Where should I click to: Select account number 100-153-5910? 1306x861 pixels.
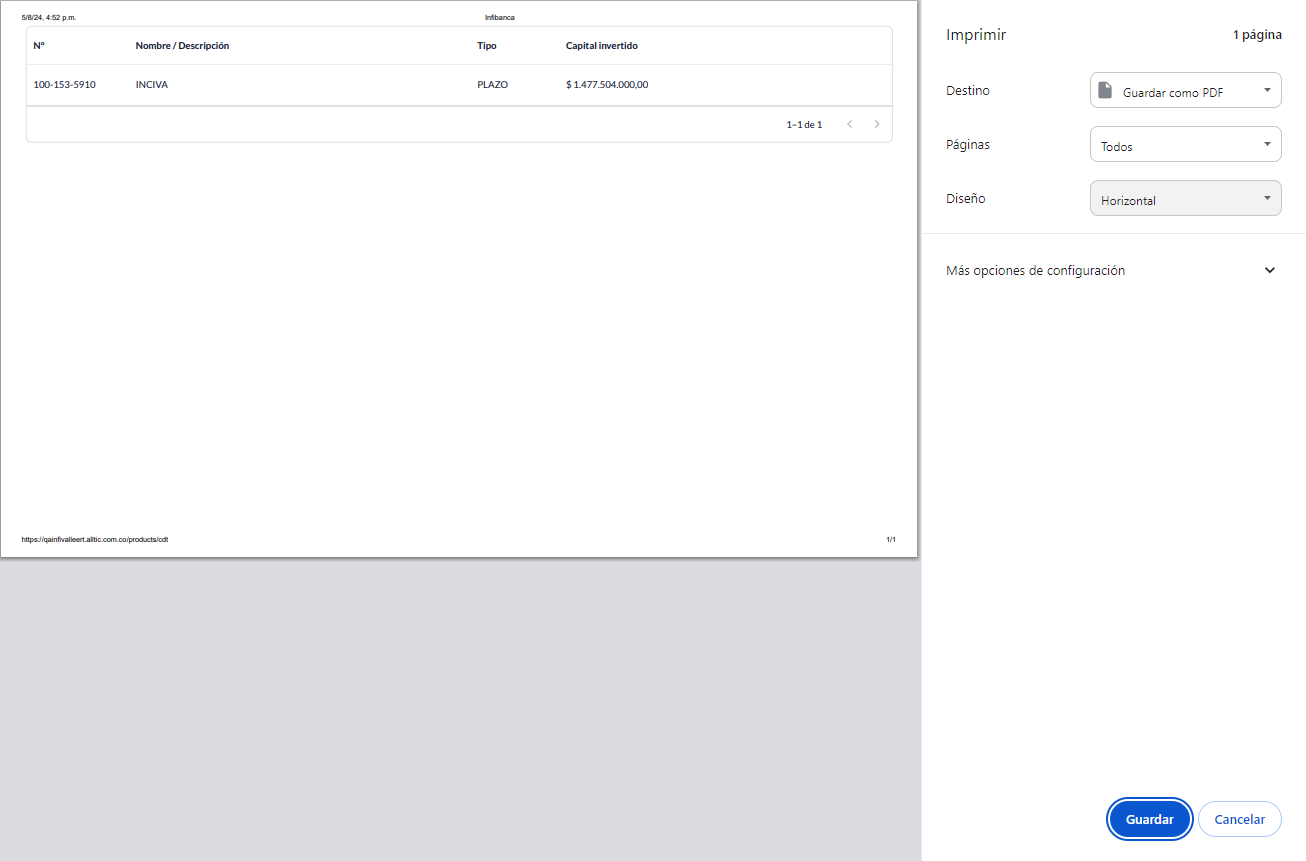[64, 85]
